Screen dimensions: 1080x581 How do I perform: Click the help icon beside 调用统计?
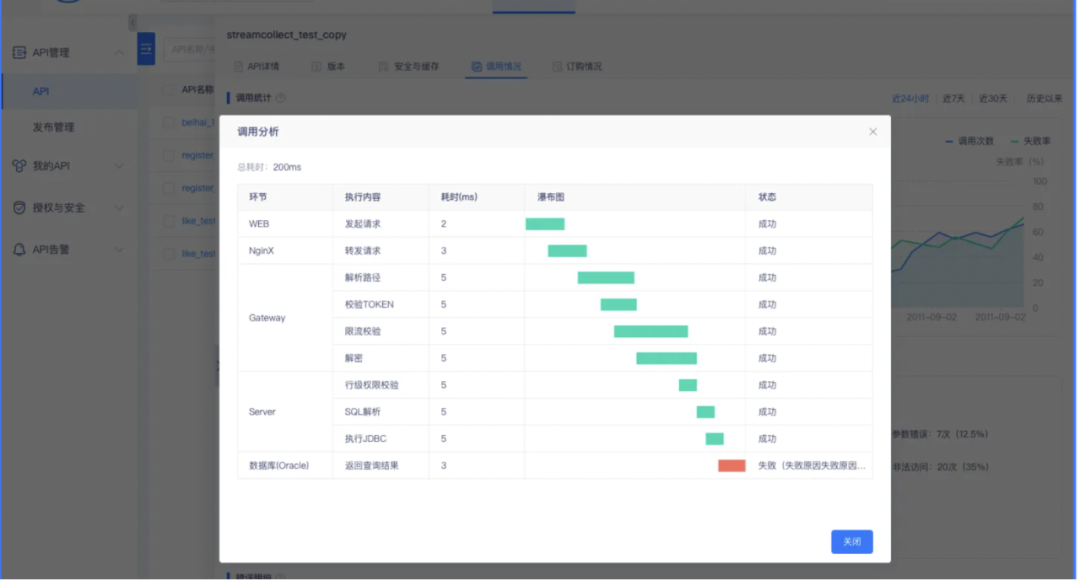click(x=281, y=98)
